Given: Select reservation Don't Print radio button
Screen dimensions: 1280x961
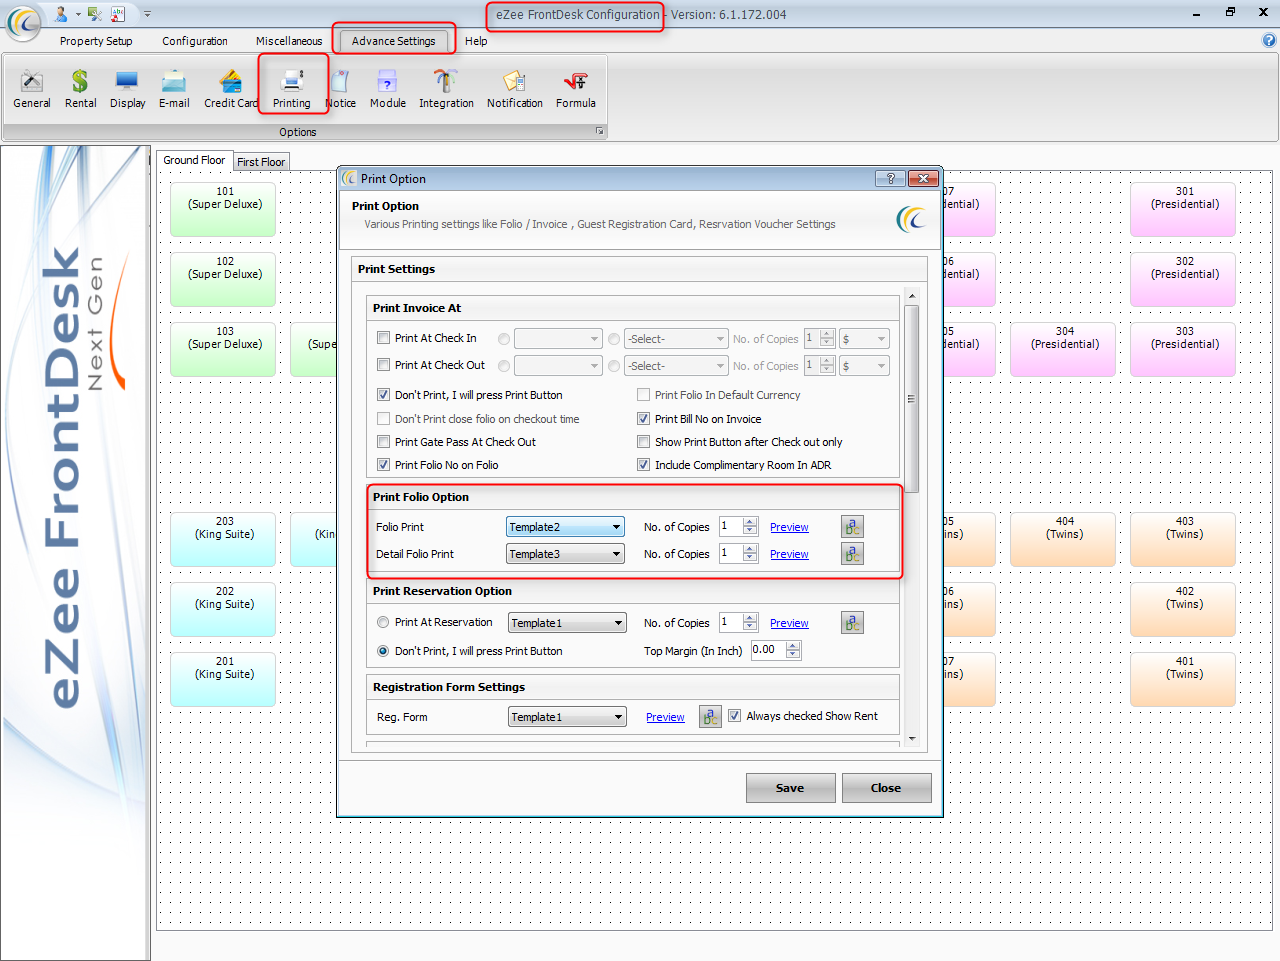Looking at the screenshot, I should click(x=383, y=651).
